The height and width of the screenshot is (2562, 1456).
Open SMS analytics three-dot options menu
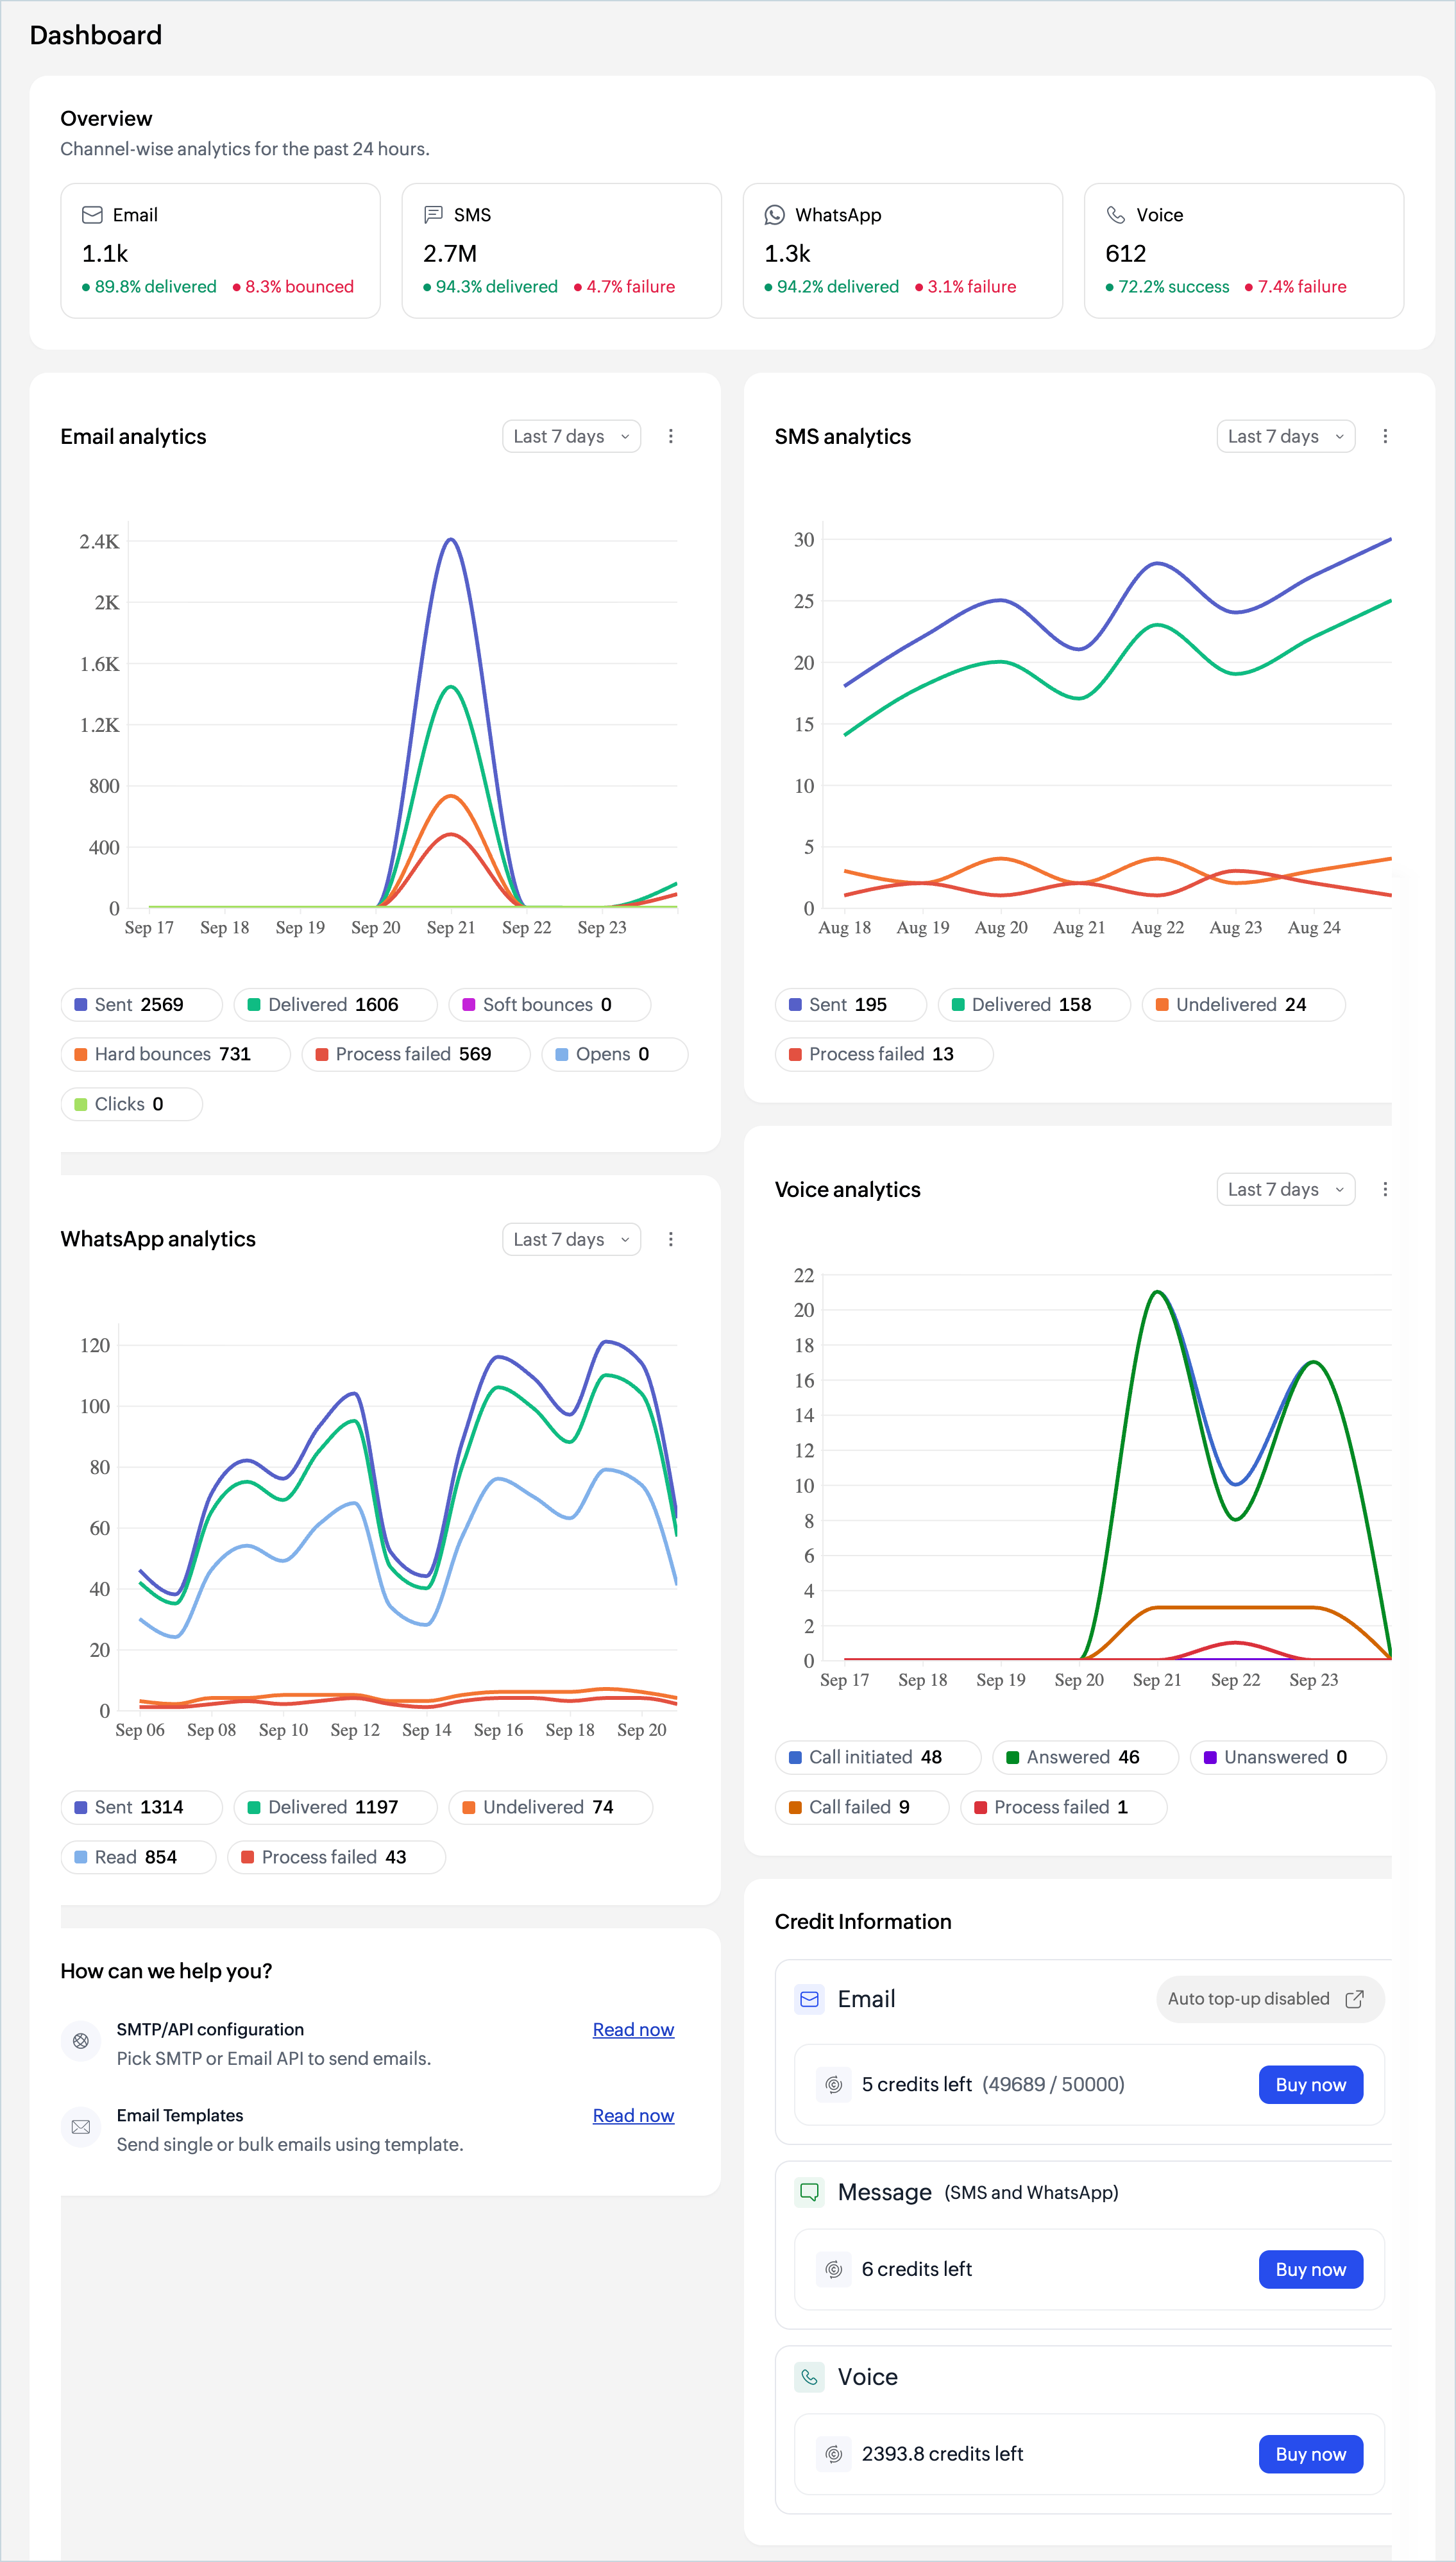(1385, 436)
